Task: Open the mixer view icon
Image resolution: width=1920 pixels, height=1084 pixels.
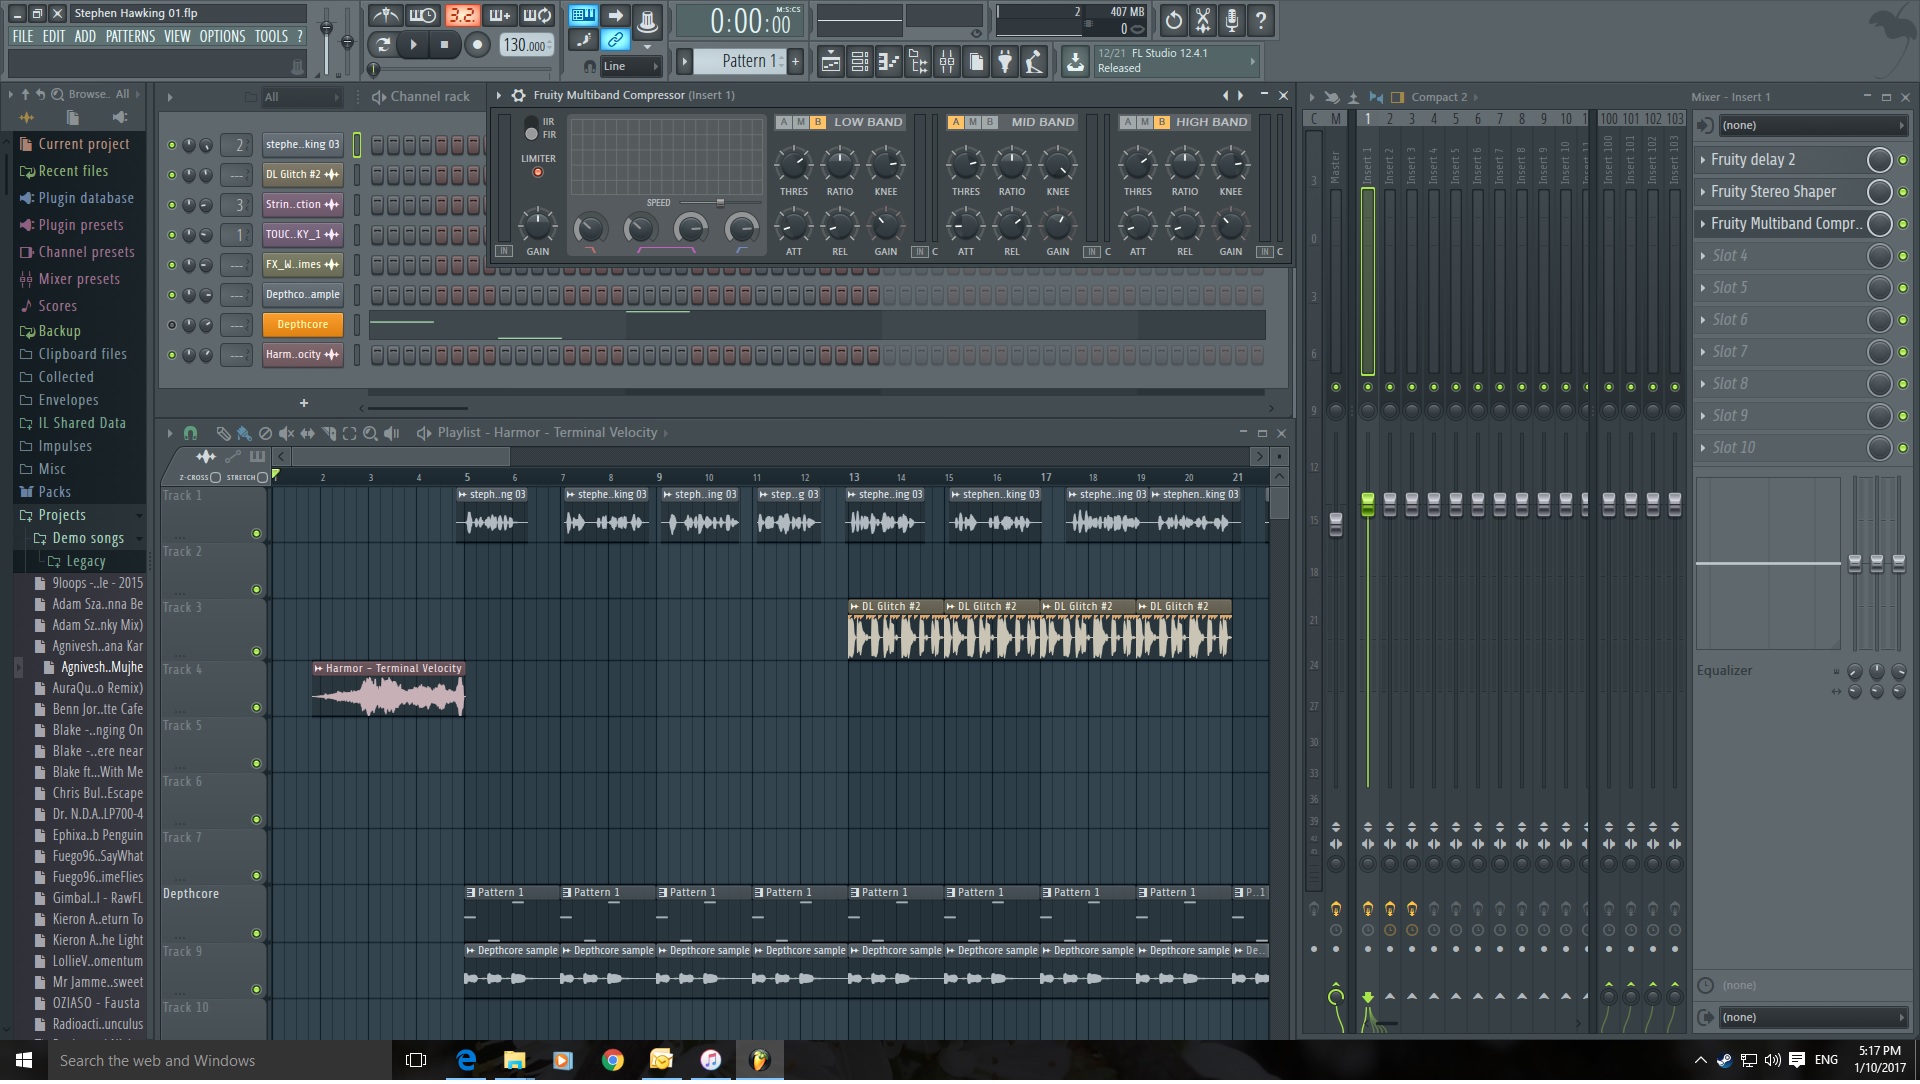Action: coord(946,62)
